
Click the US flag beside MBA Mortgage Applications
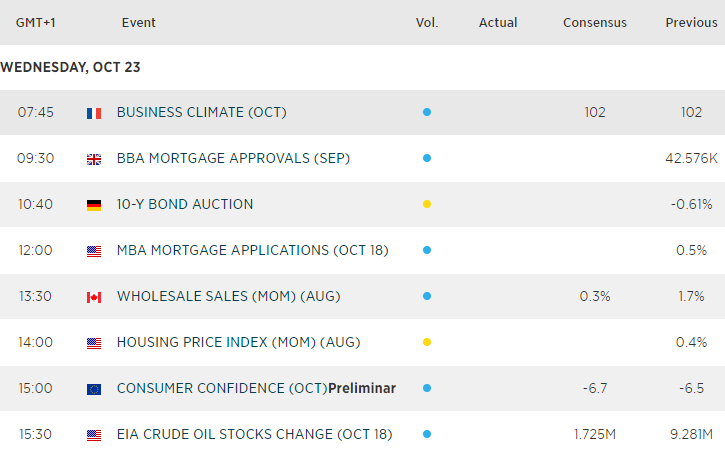point(94,251)
